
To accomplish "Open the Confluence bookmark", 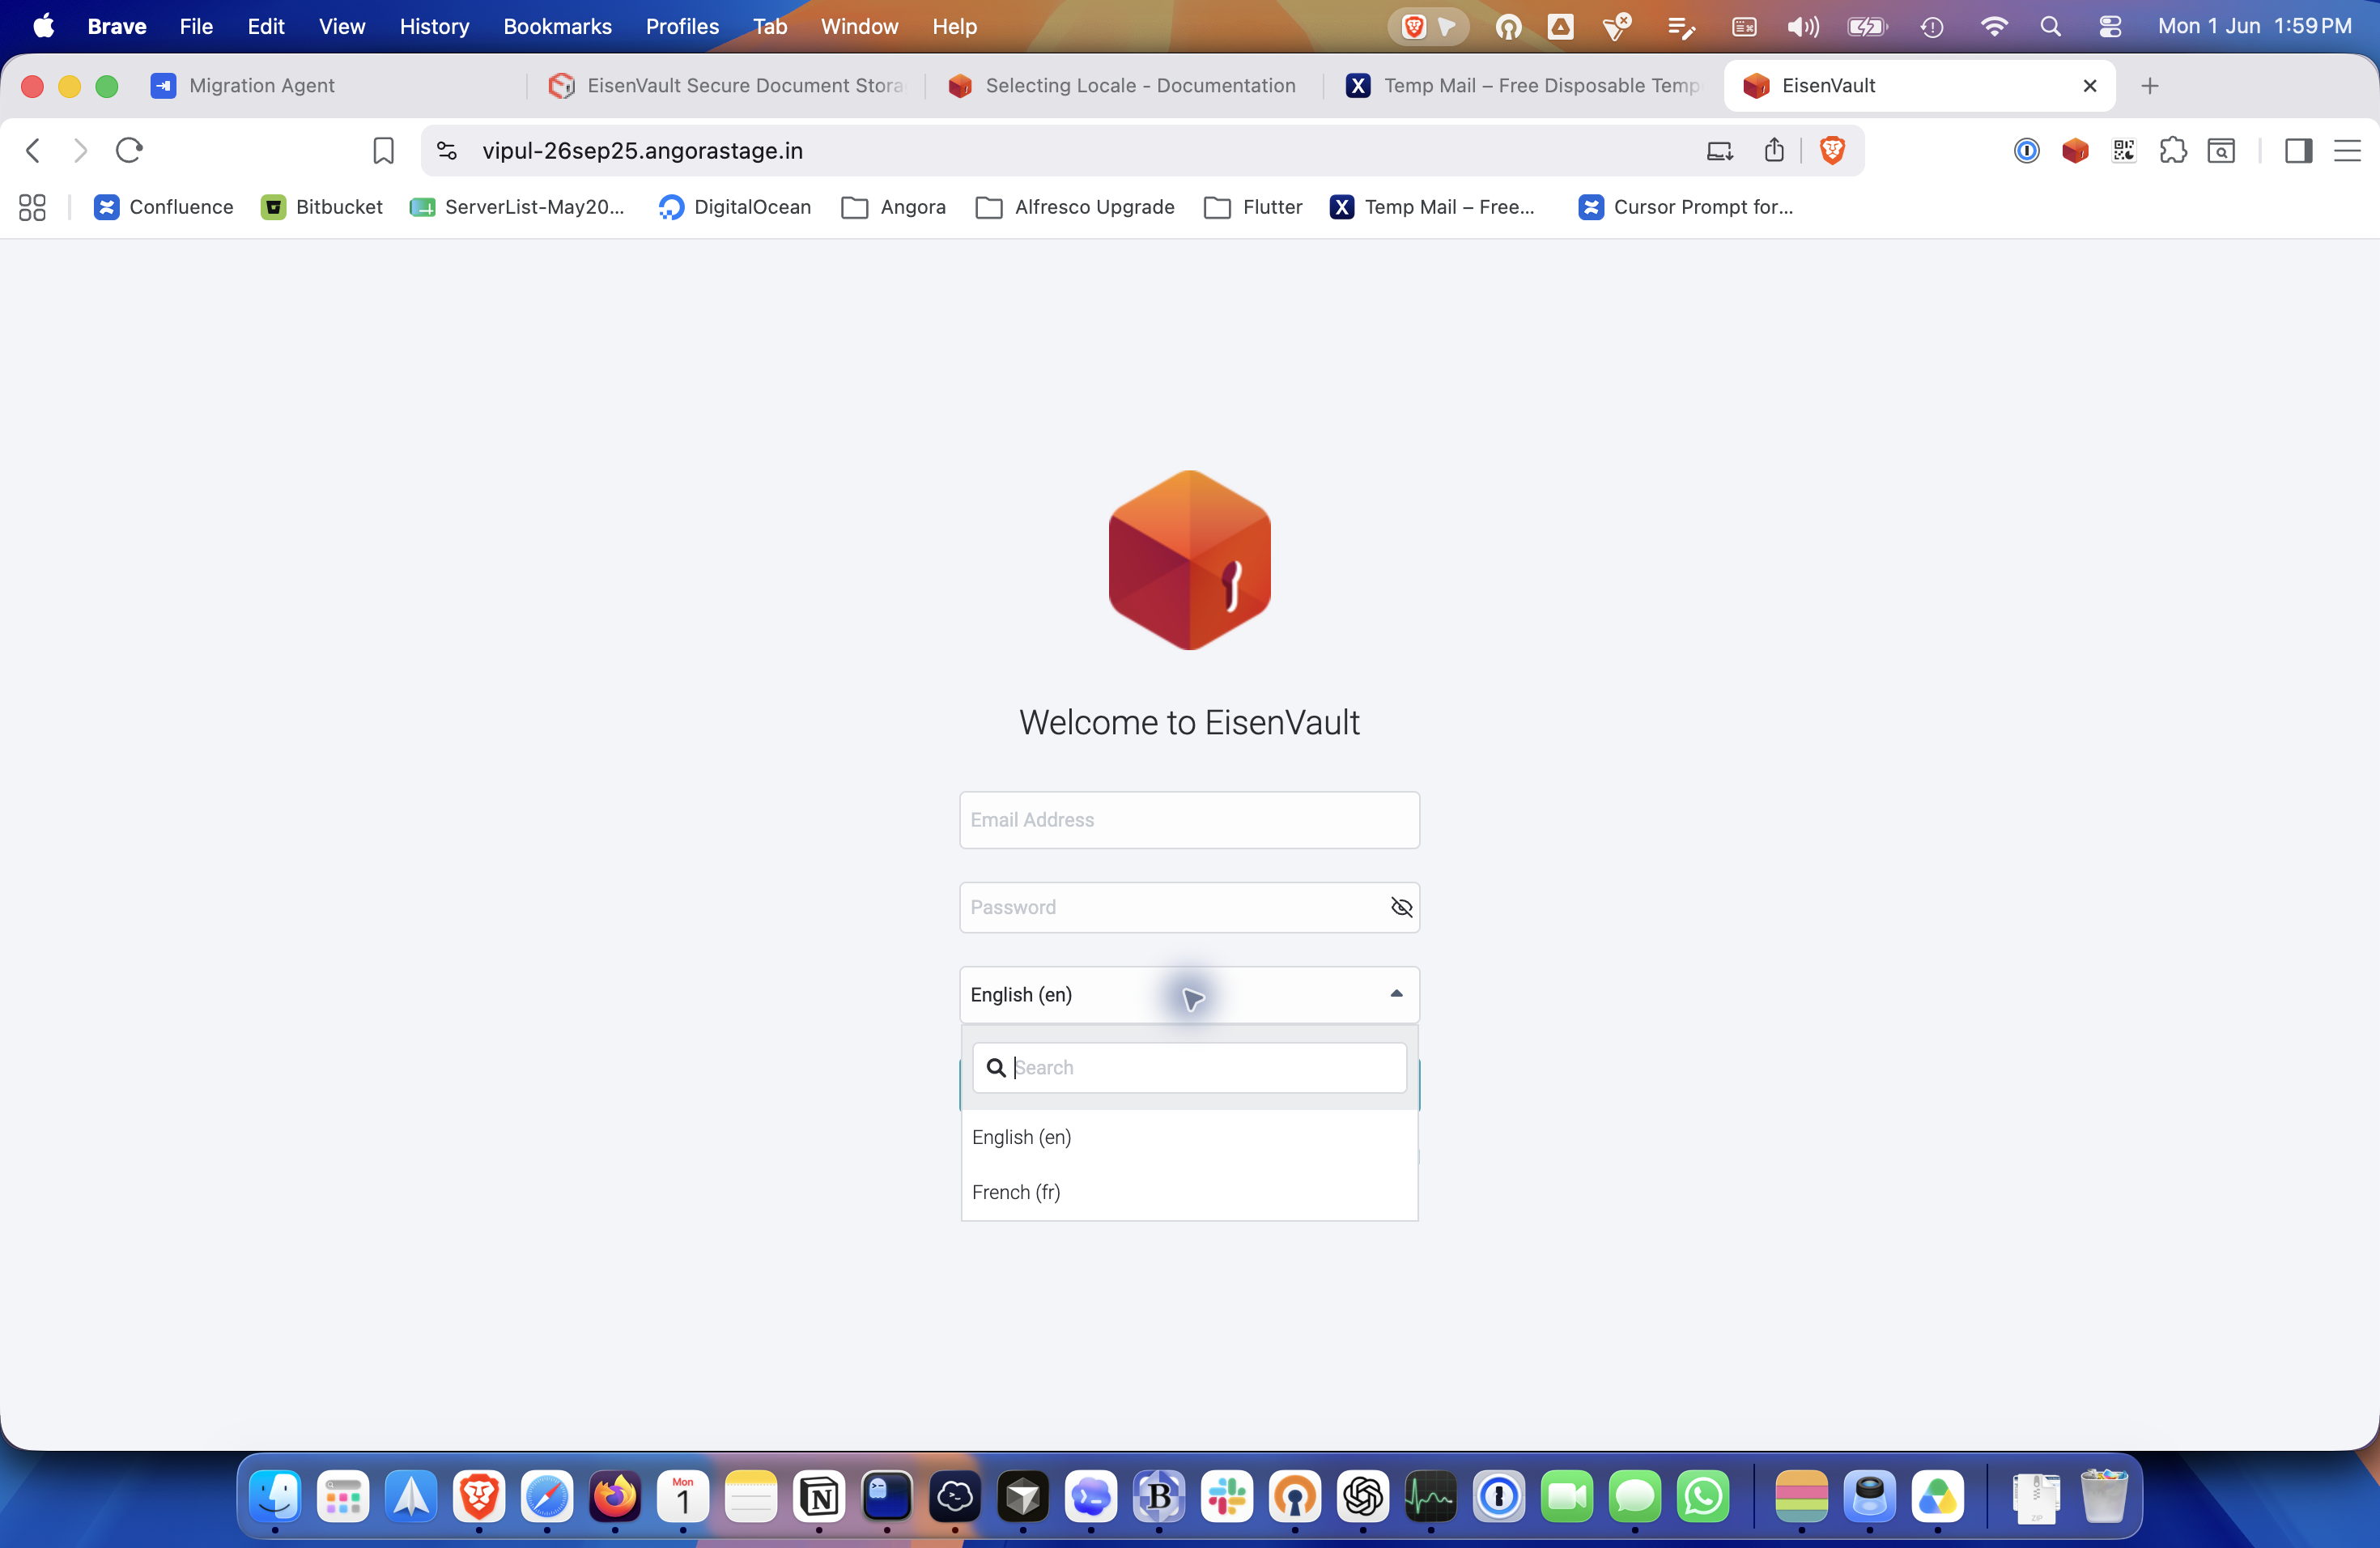I will tap(164, 207).
